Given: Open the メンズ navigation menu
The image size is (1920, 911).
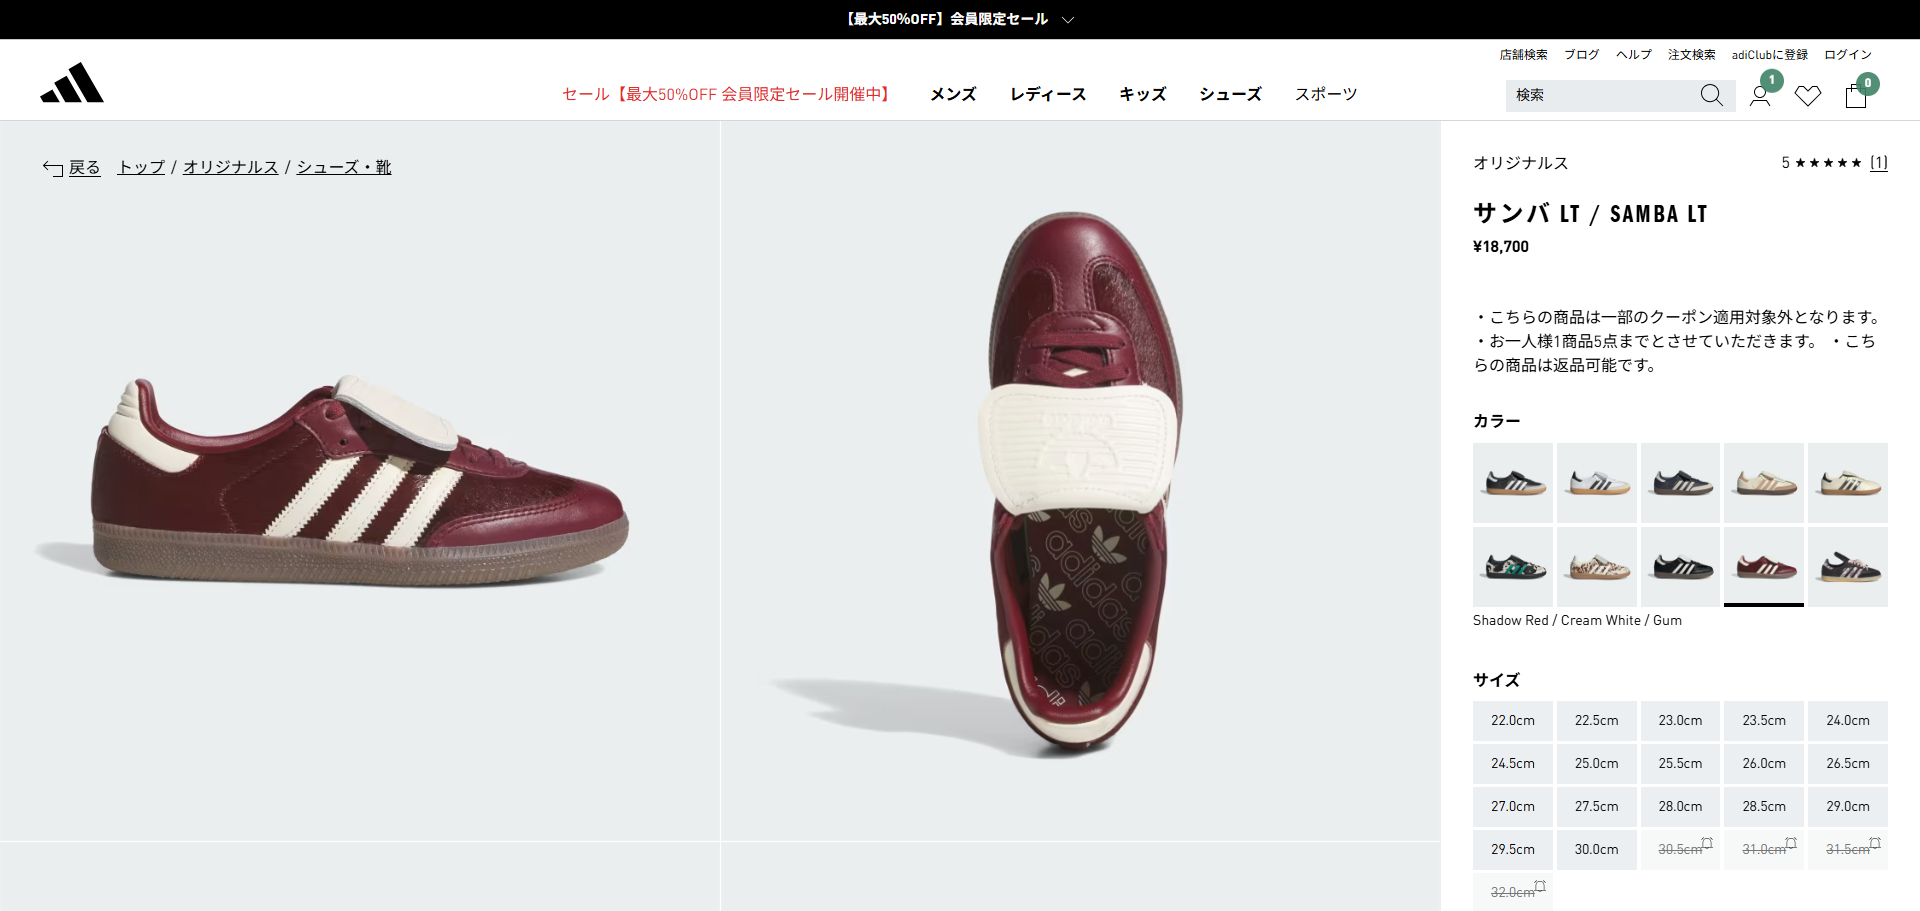Looking at the screenshot, I should pyautogui.click(x=953, y=94).
